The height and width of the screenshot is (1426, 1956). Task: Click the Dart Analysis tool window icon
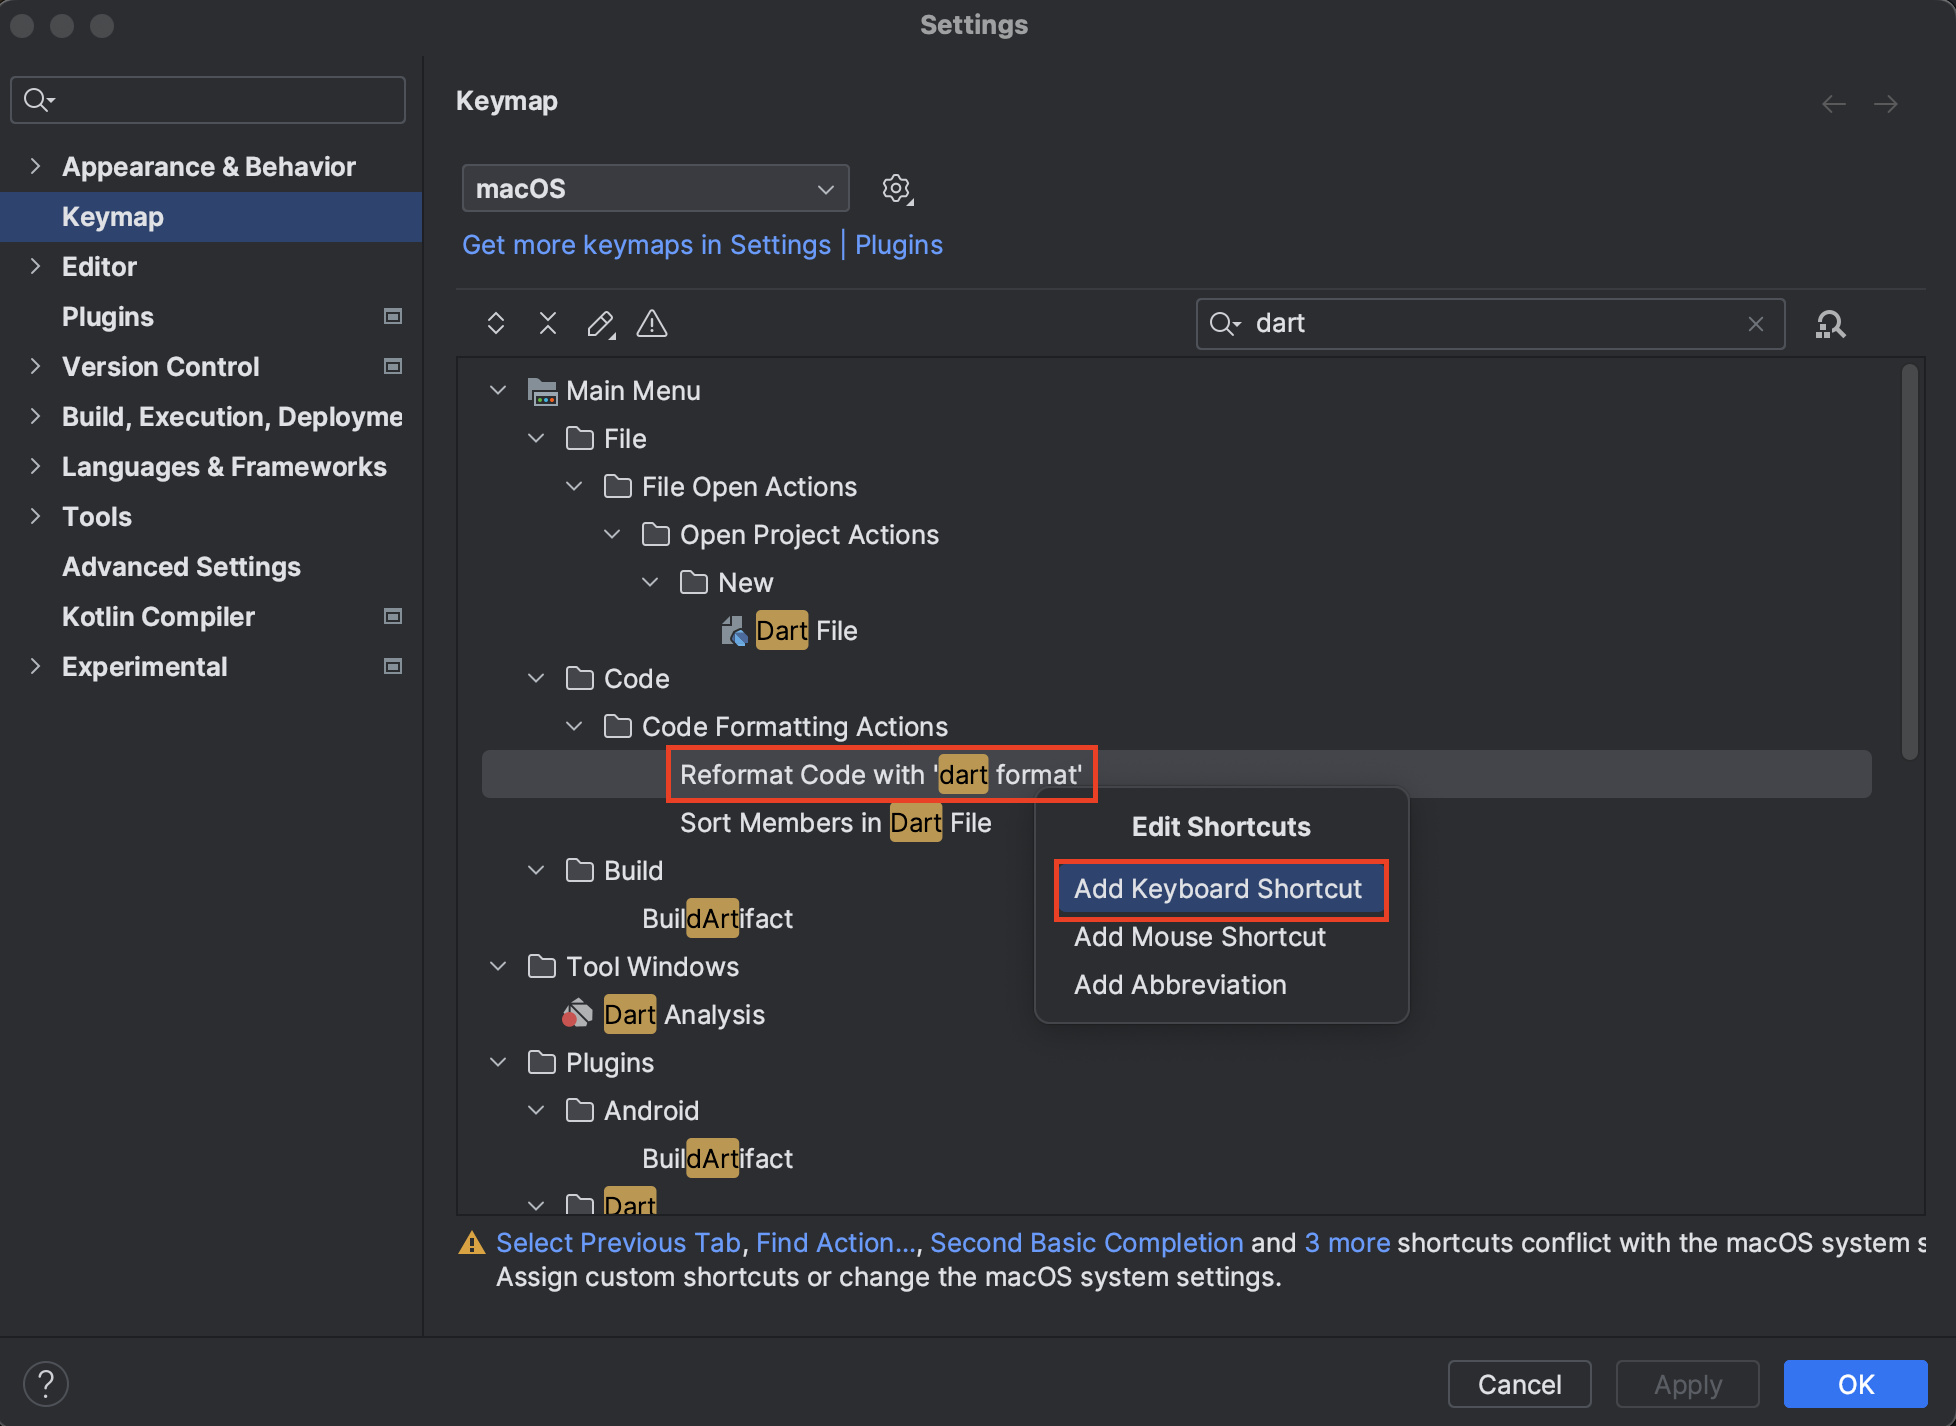tap(578, 1014)
